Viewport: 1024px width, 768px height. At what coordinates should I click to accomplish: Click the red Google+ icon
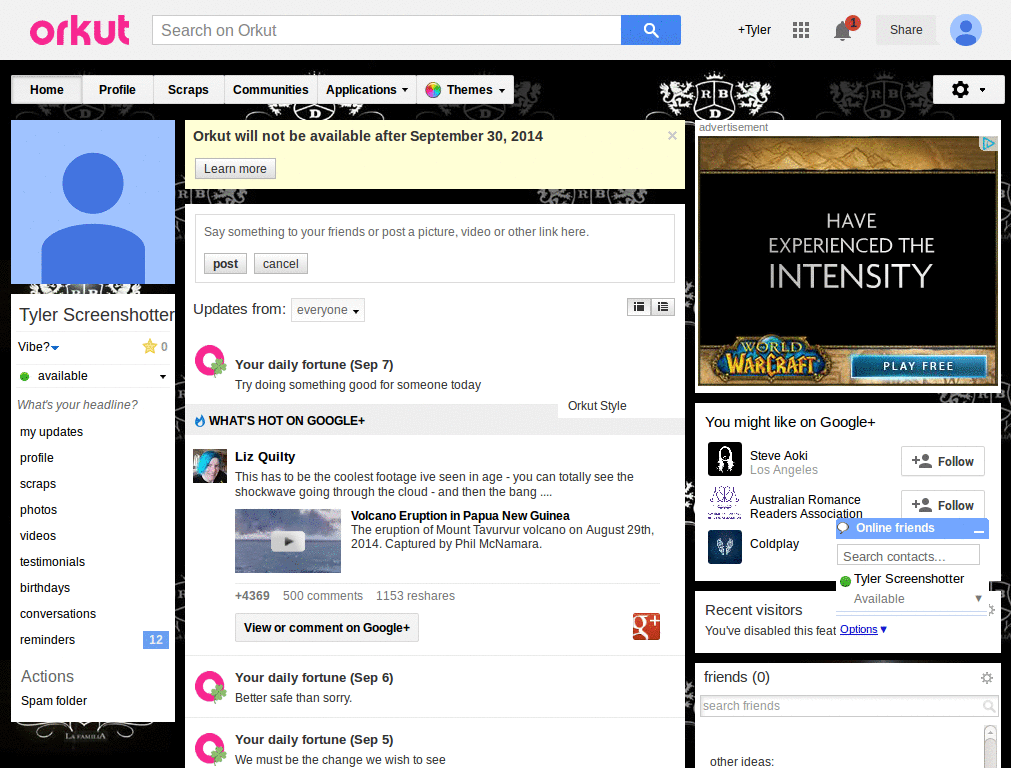coord(646,626)
